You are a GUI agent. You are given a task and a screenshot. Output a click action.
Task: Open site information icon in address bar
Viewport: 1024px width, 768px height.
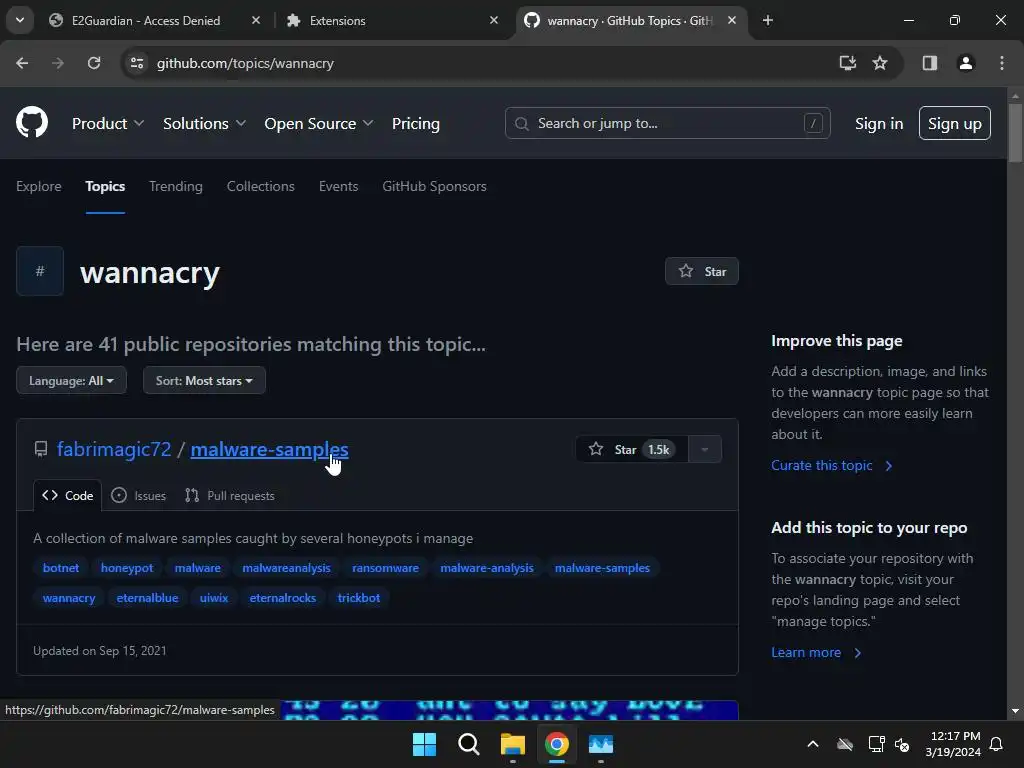[x=137, y=63]
